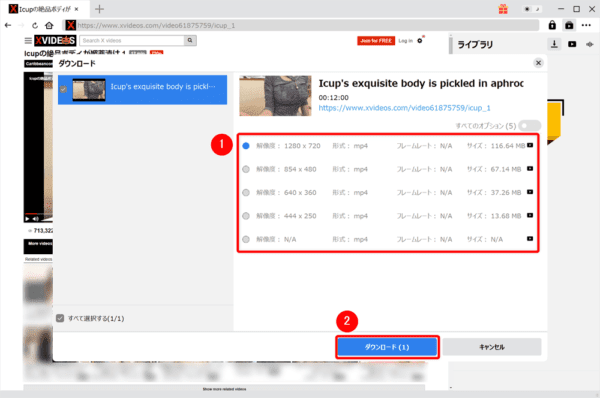Image resolution: width=600 pixels, height=398 pixels.
Task: Click the XVIDEOS site logo
Action: [x=55, y=40]
